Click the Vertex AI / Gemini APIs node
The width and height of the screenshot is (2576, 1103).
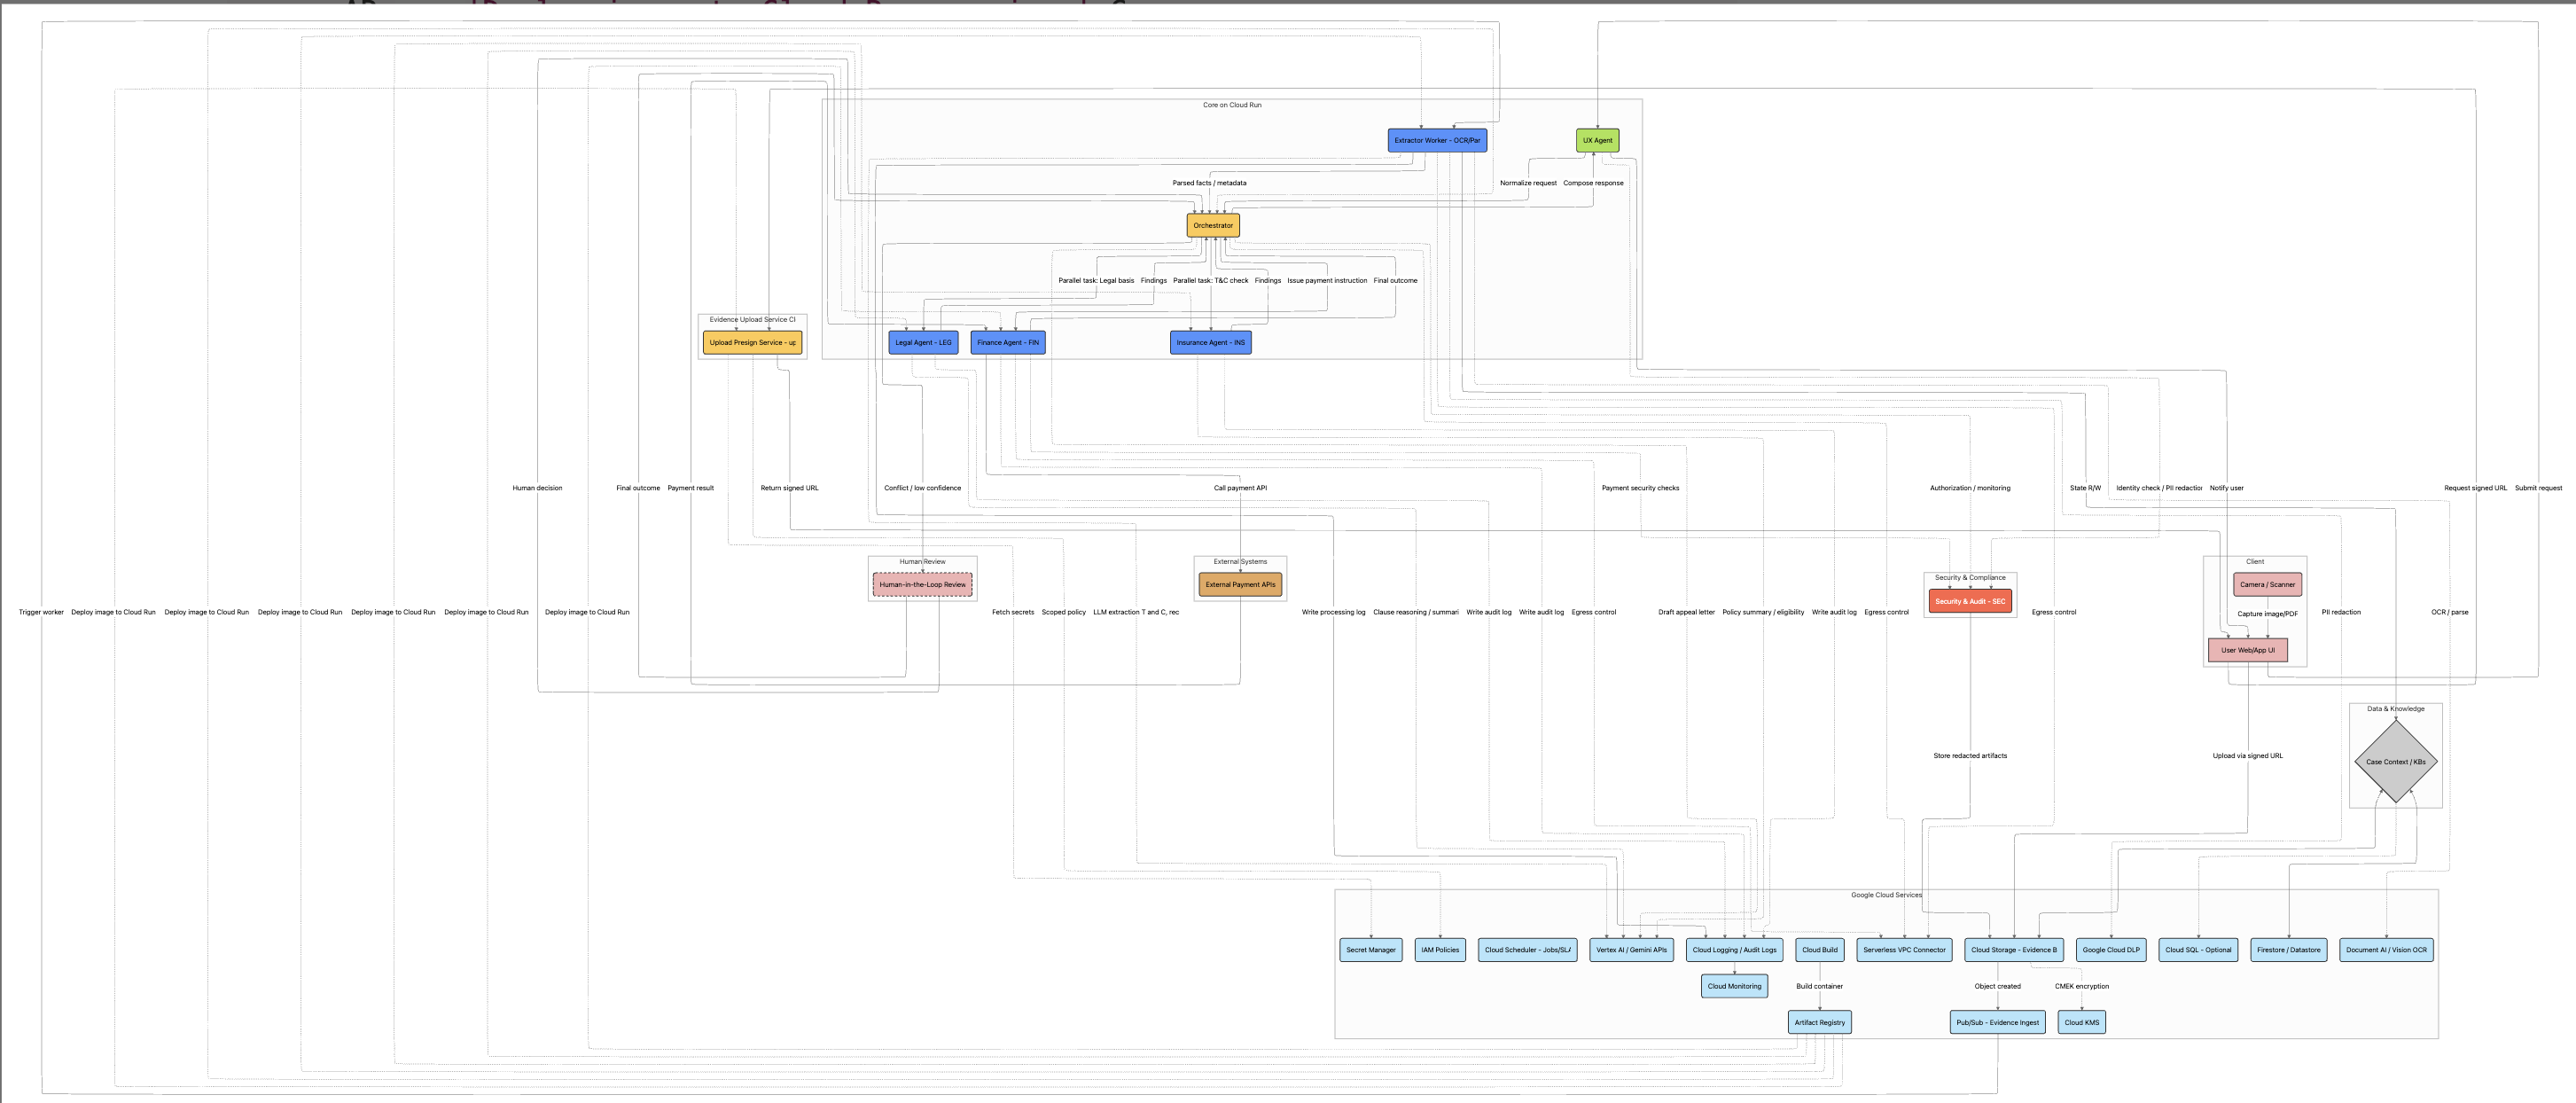coord(1631,949)
